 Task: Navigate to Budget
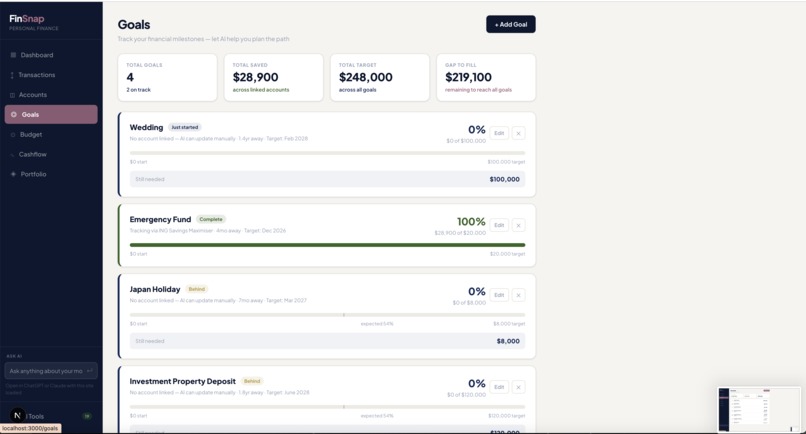(51, 135)
